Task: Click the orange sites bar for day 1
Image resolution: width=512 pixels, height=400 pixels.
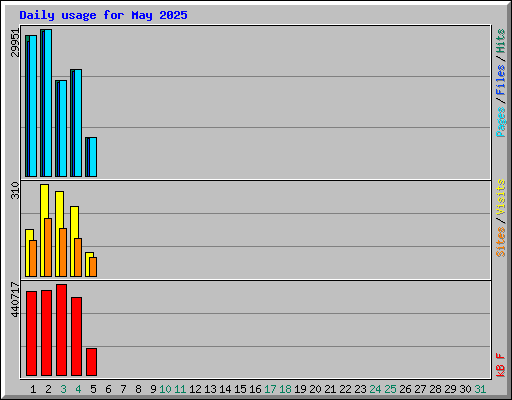Action: [33, 258]
